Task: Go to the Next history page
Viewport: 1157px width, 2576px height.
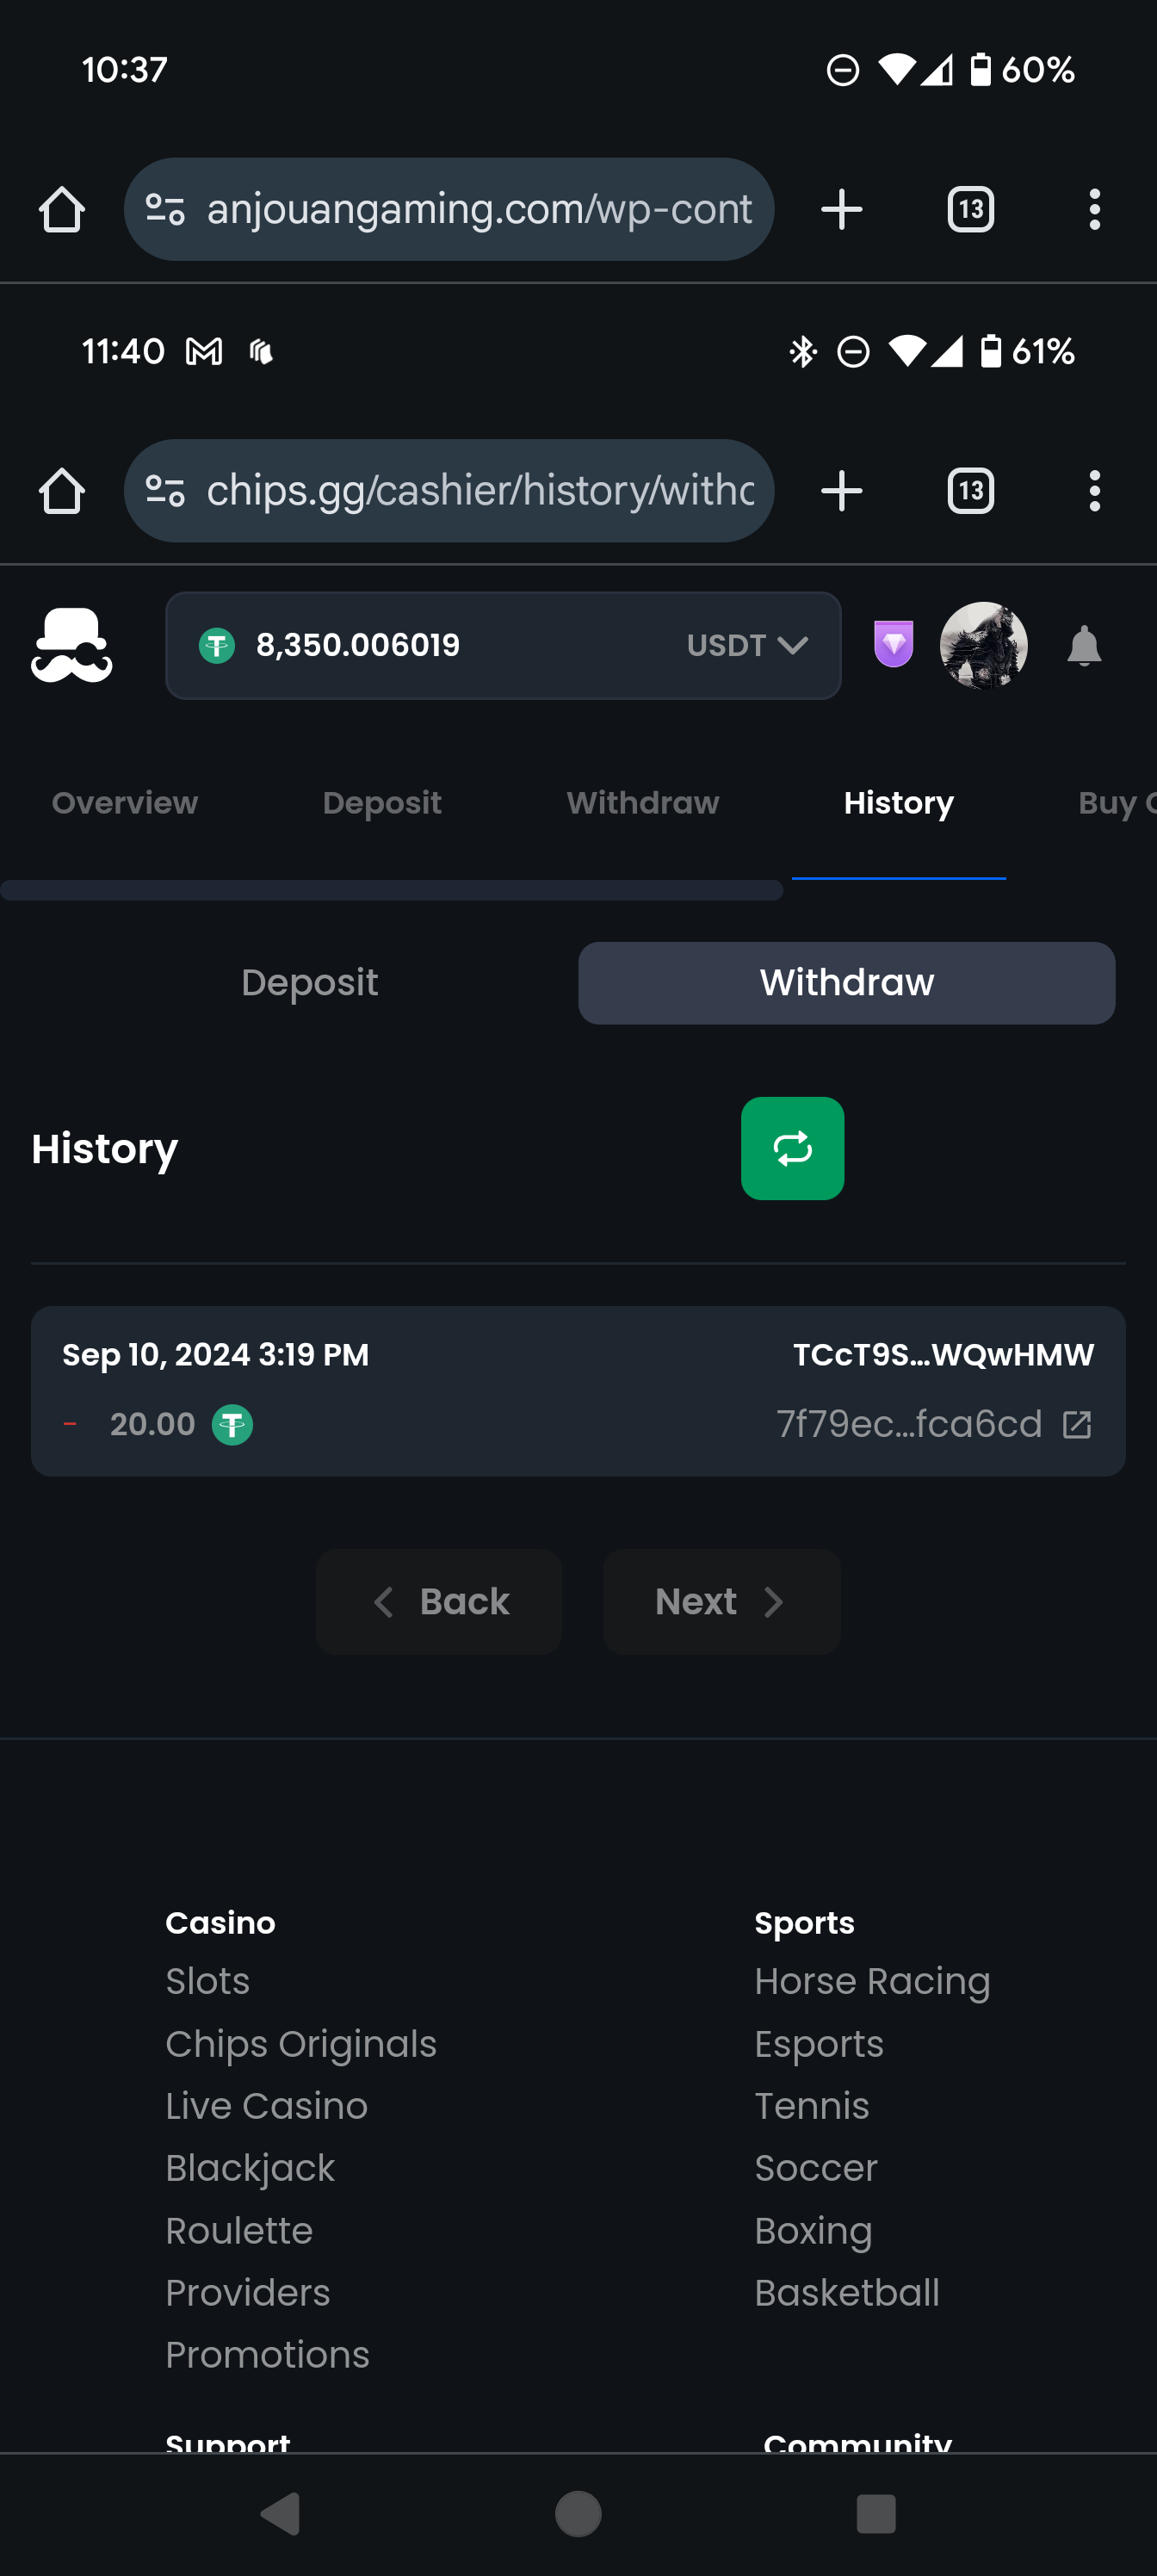Action: (x=722, y=1602)
